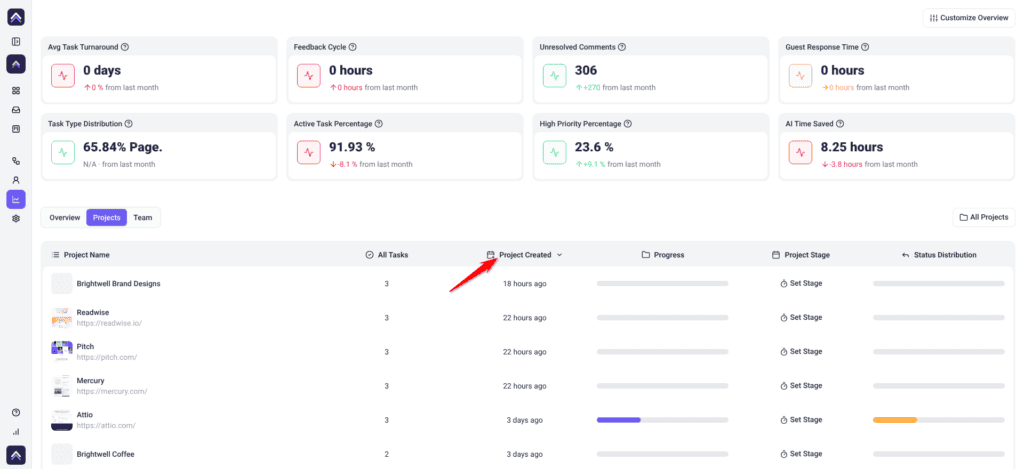The width and height of the screenshot is (1024, 469).
Task: Click the app logo at sidebar top
Action: click(x=16, y=17)
